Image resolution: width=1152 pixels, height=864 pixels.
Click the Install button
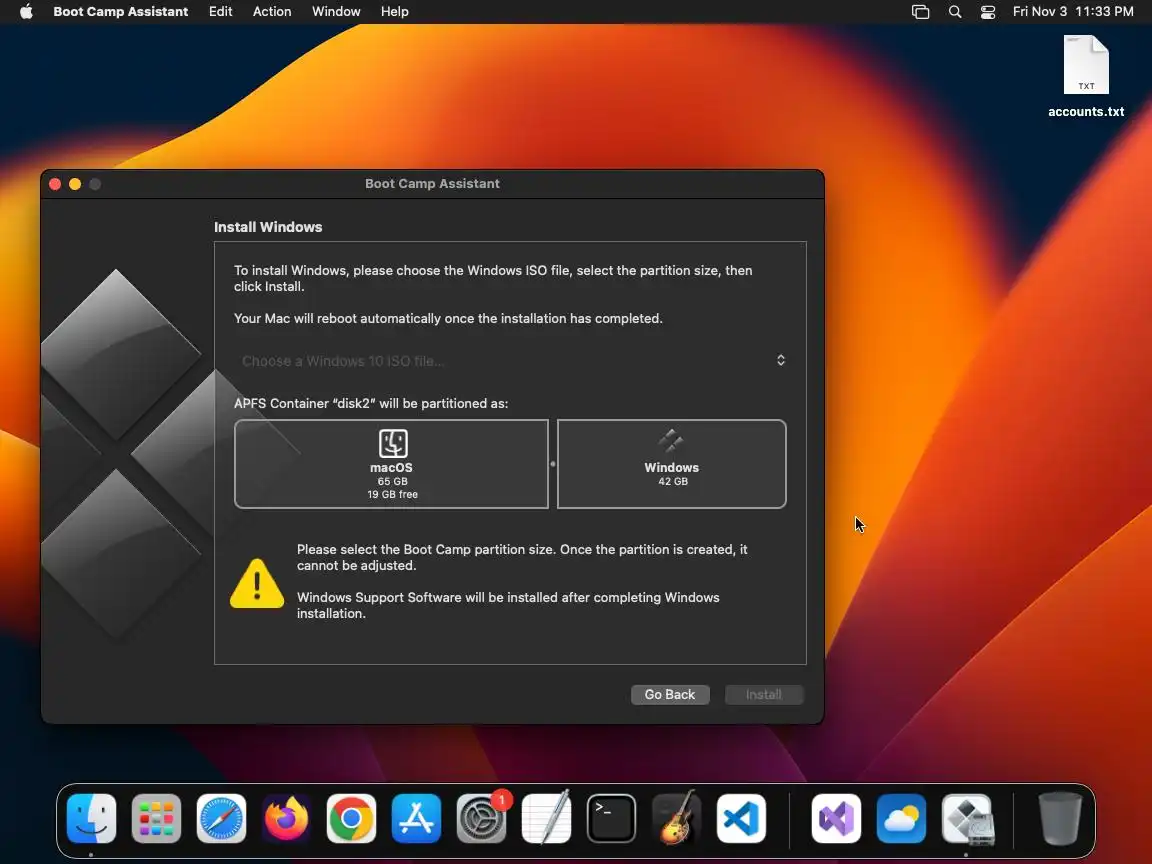pos(764,694)
